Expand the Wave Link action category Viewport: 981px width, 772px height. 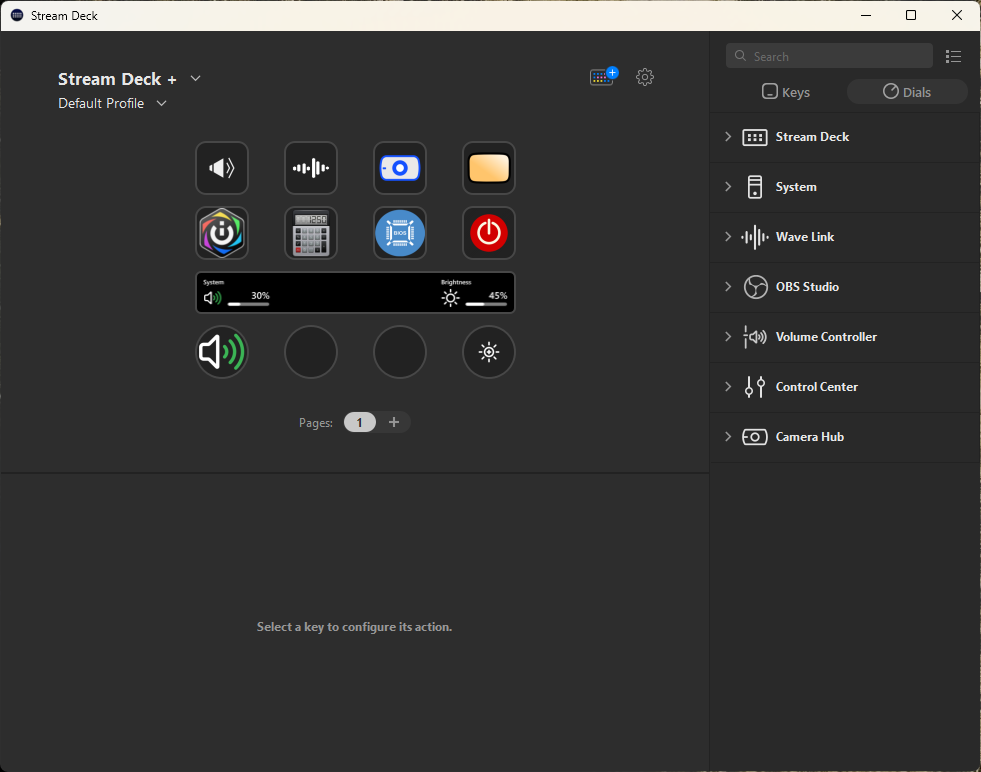pyautogui.click(x=728, y=236)
